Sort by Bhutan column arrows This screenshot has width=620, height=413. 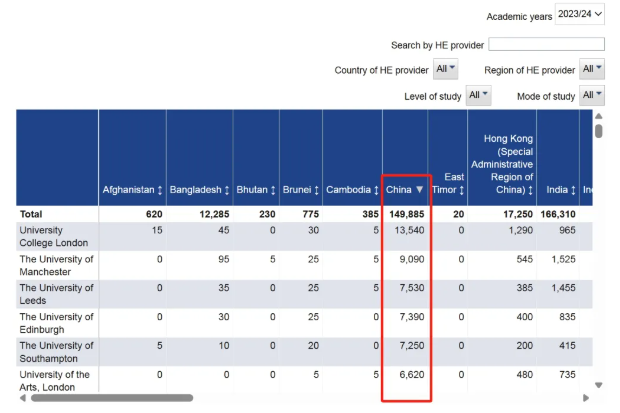tap(272, 189)
